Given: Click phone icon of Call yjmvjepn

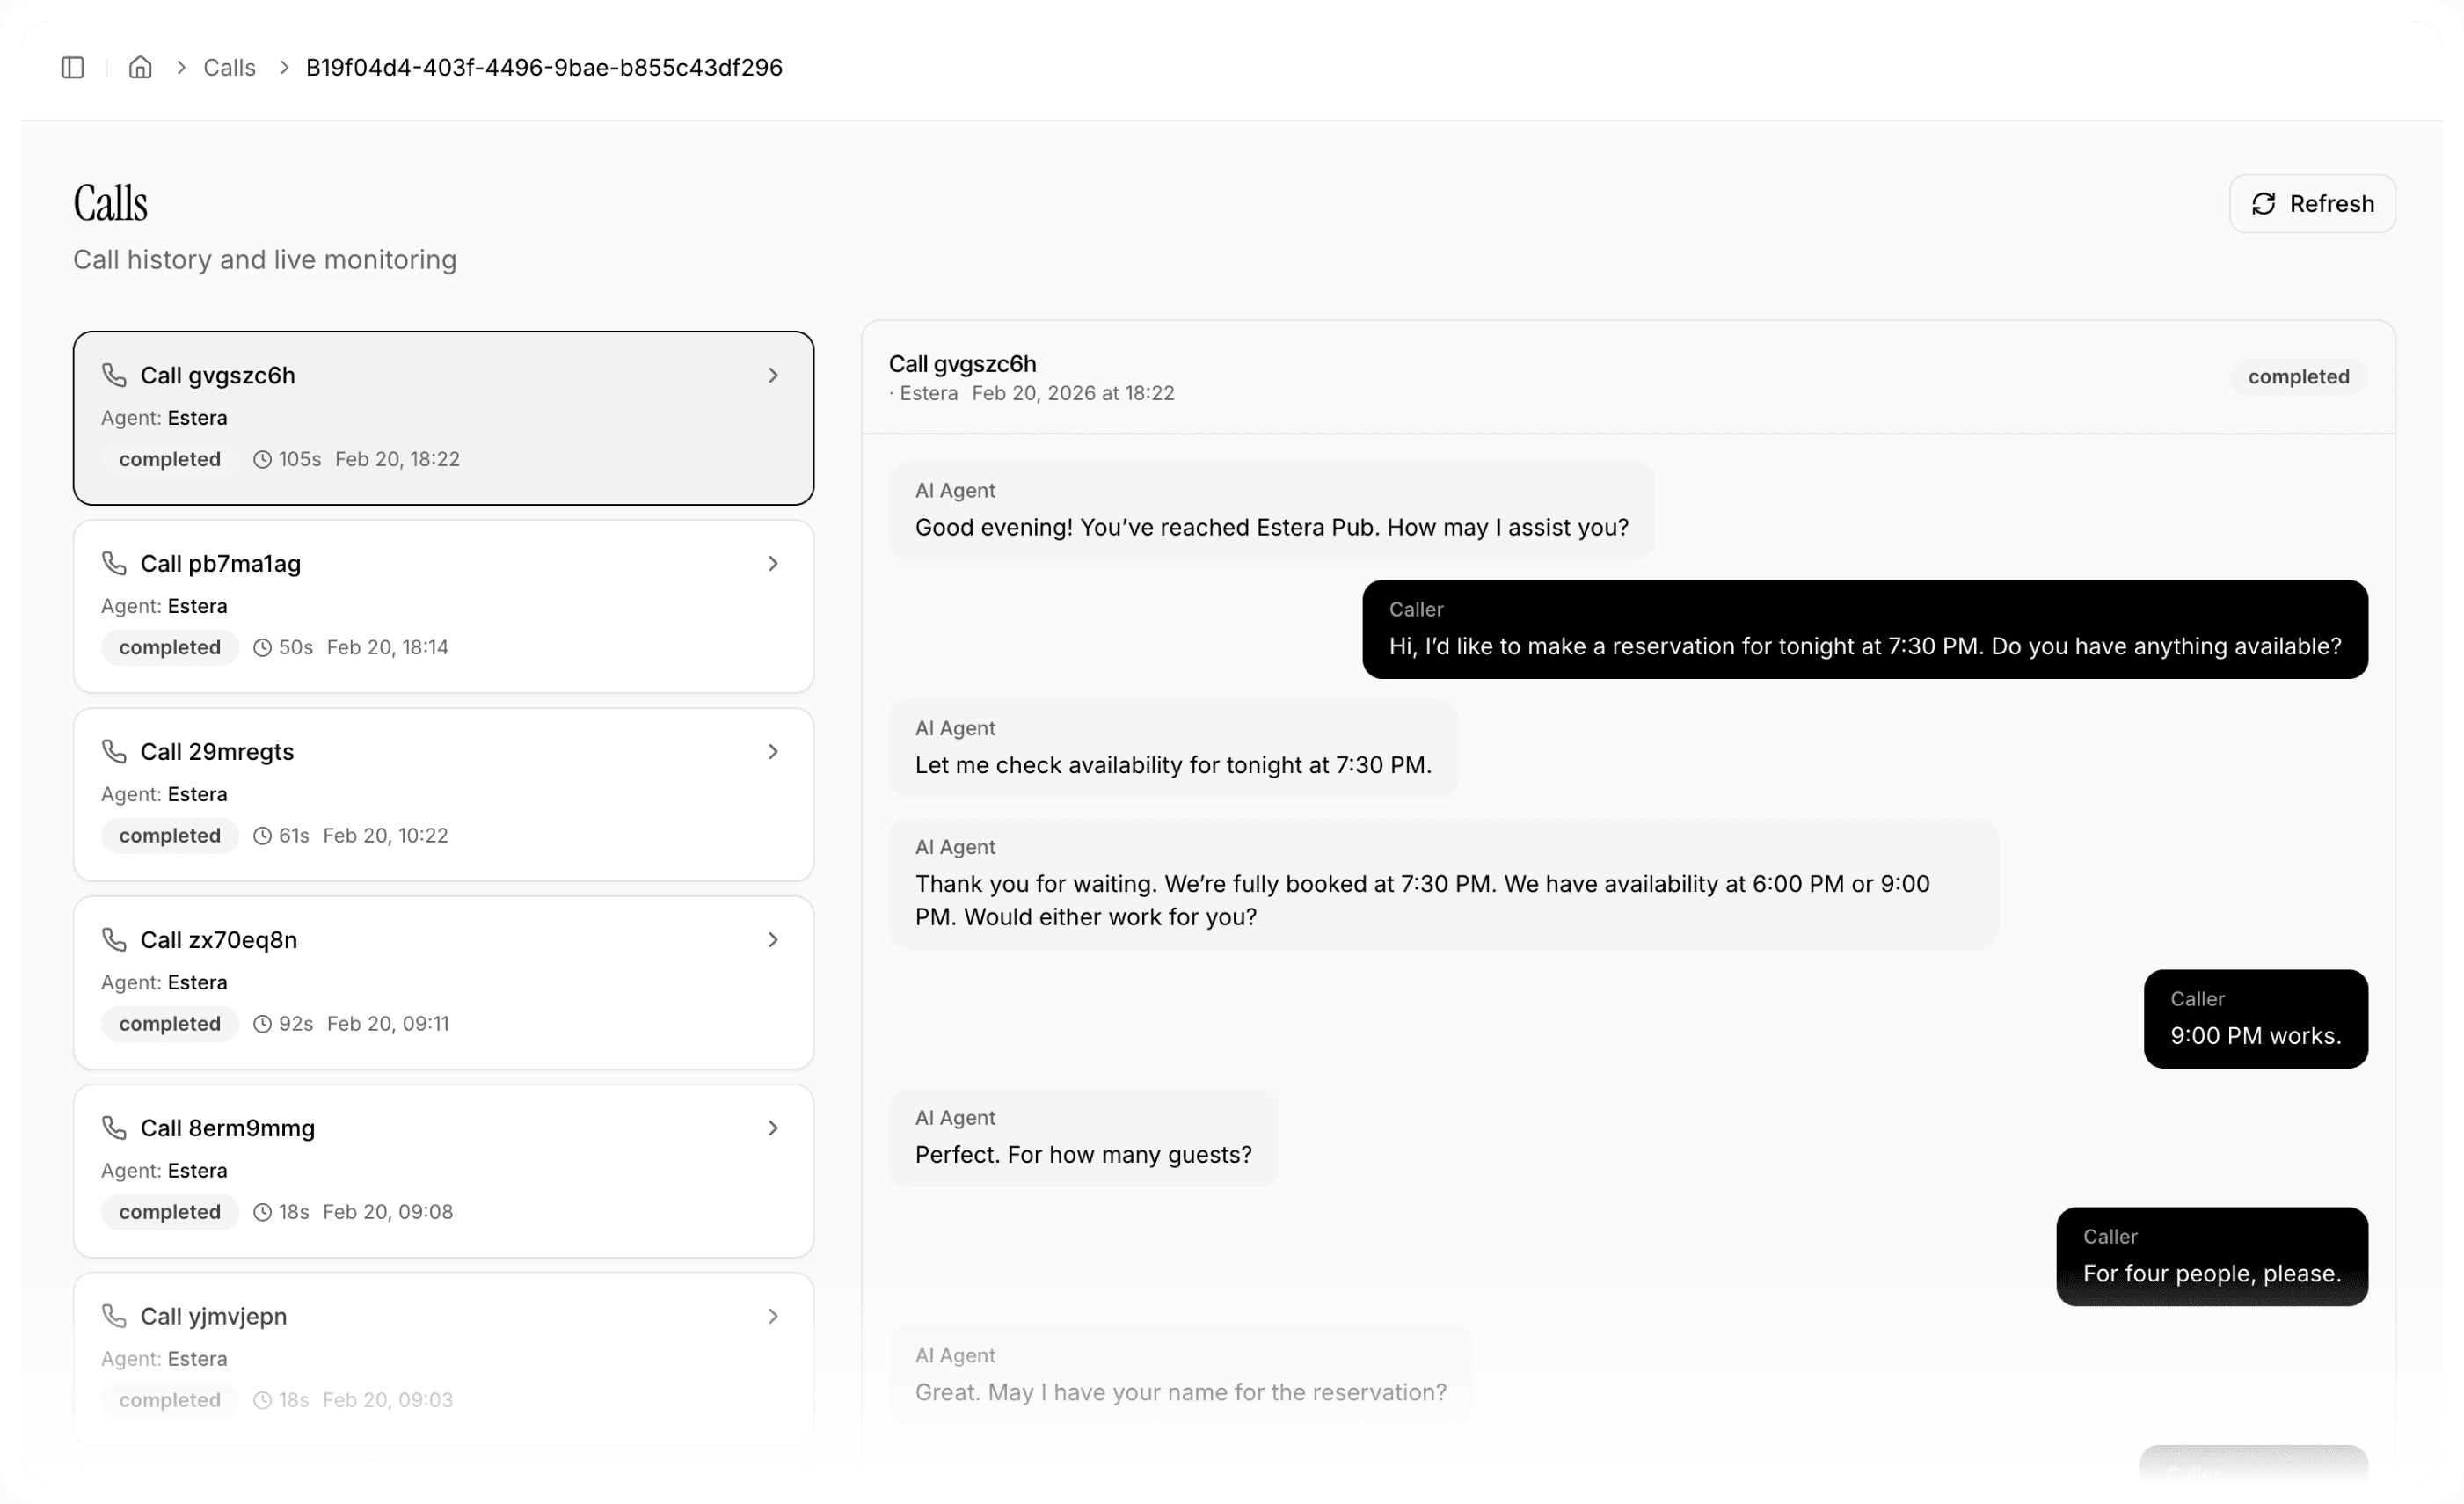Looking at the screenshot, I should 114,1315.
